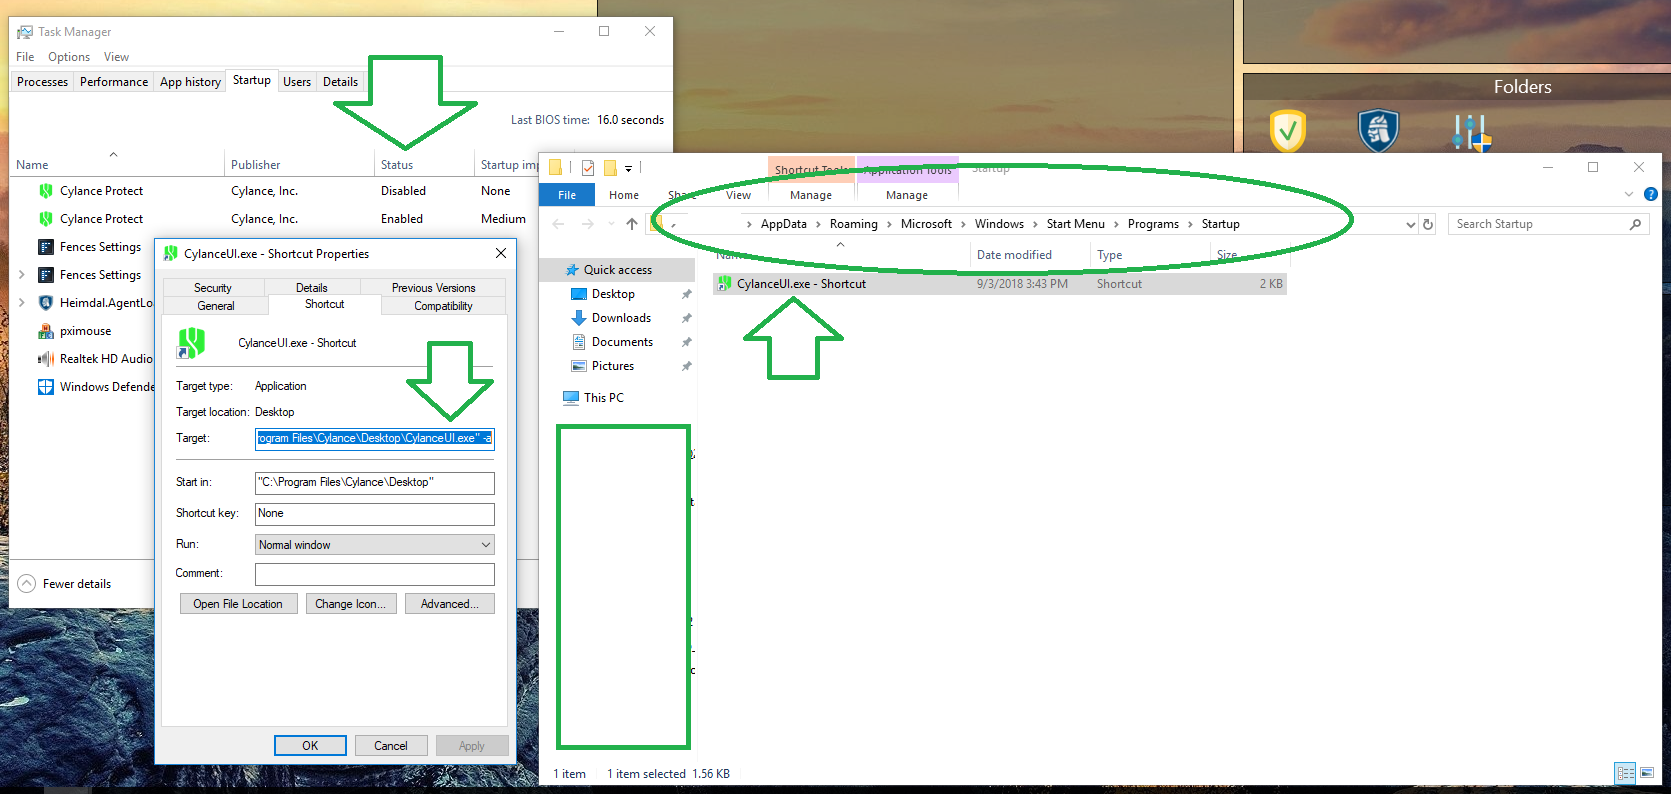Open the recent locations dropdown in Explorer
The image size is (1671, 794).
click(611, 224)
